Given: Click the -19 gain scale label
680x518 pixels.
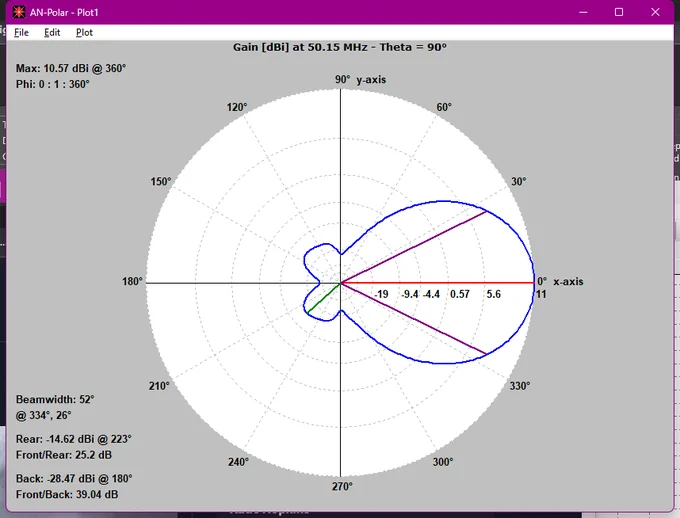Looking at the screenshot, I should (x=381, y=294).
